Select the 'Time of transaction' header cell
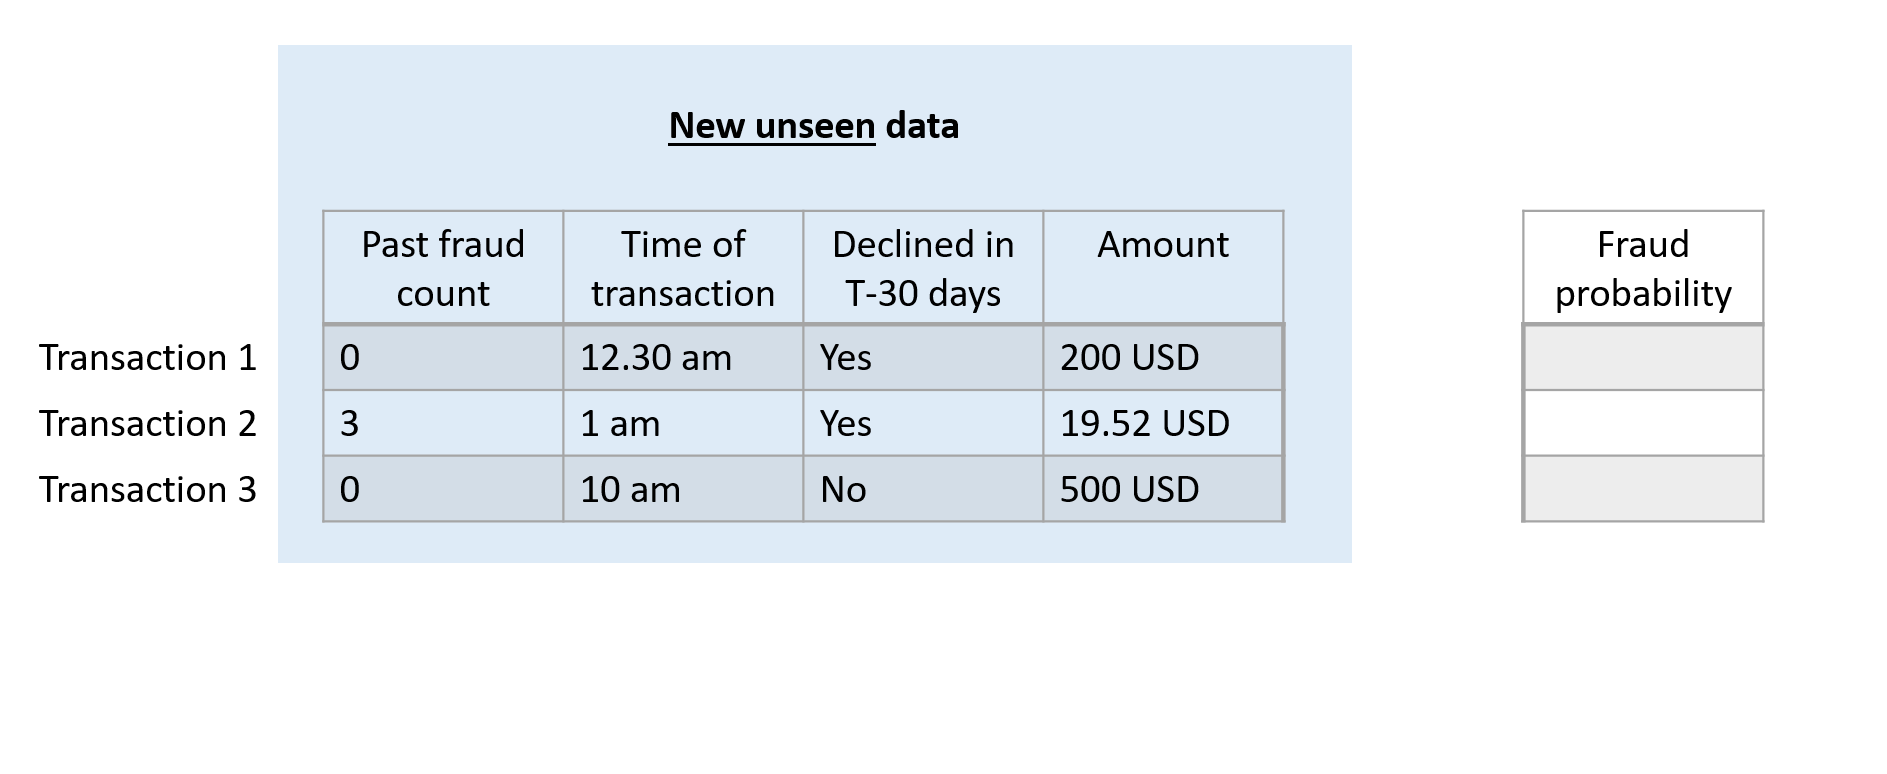The image size is (1887, 774). point(683,268)
